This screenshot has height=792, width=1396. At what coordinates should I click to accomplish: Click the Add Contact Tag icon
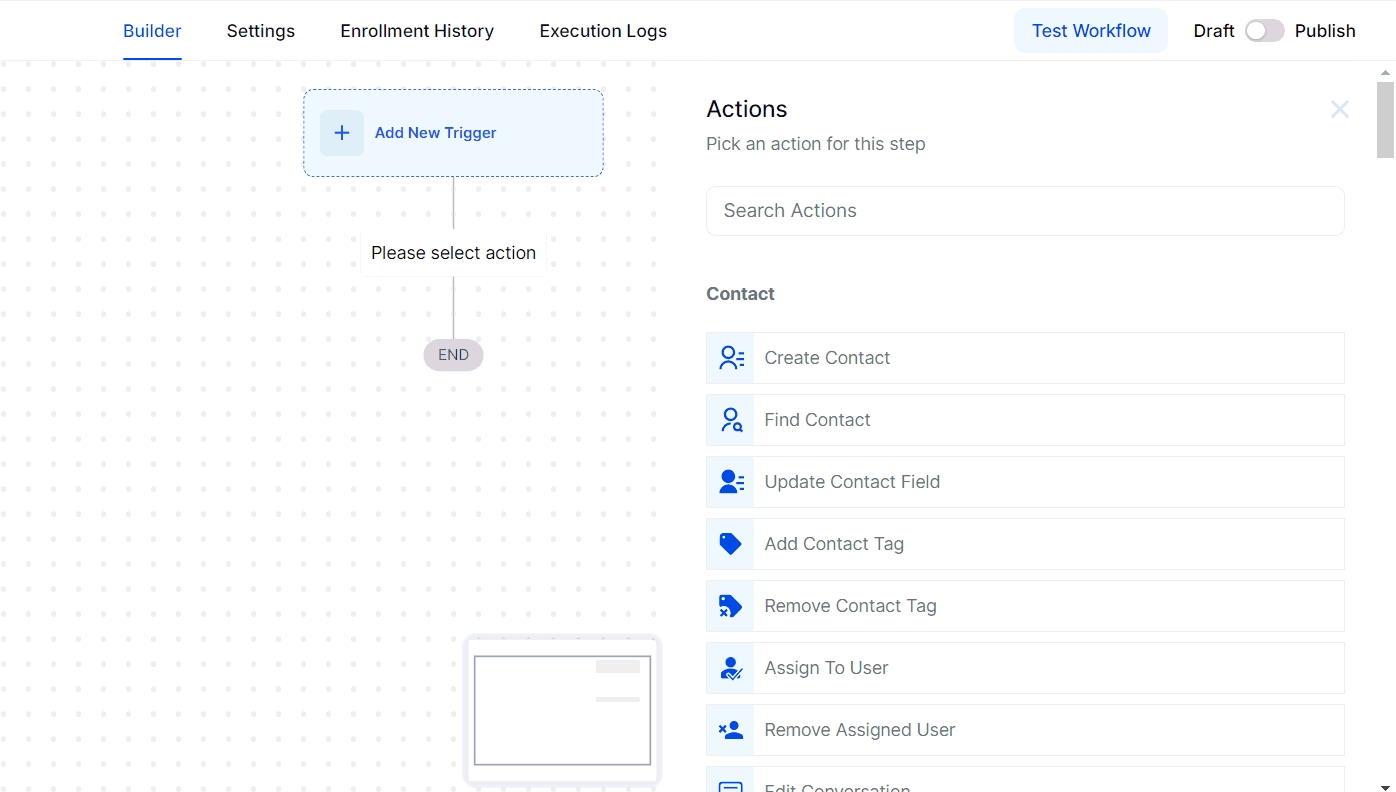click(731, 544)
